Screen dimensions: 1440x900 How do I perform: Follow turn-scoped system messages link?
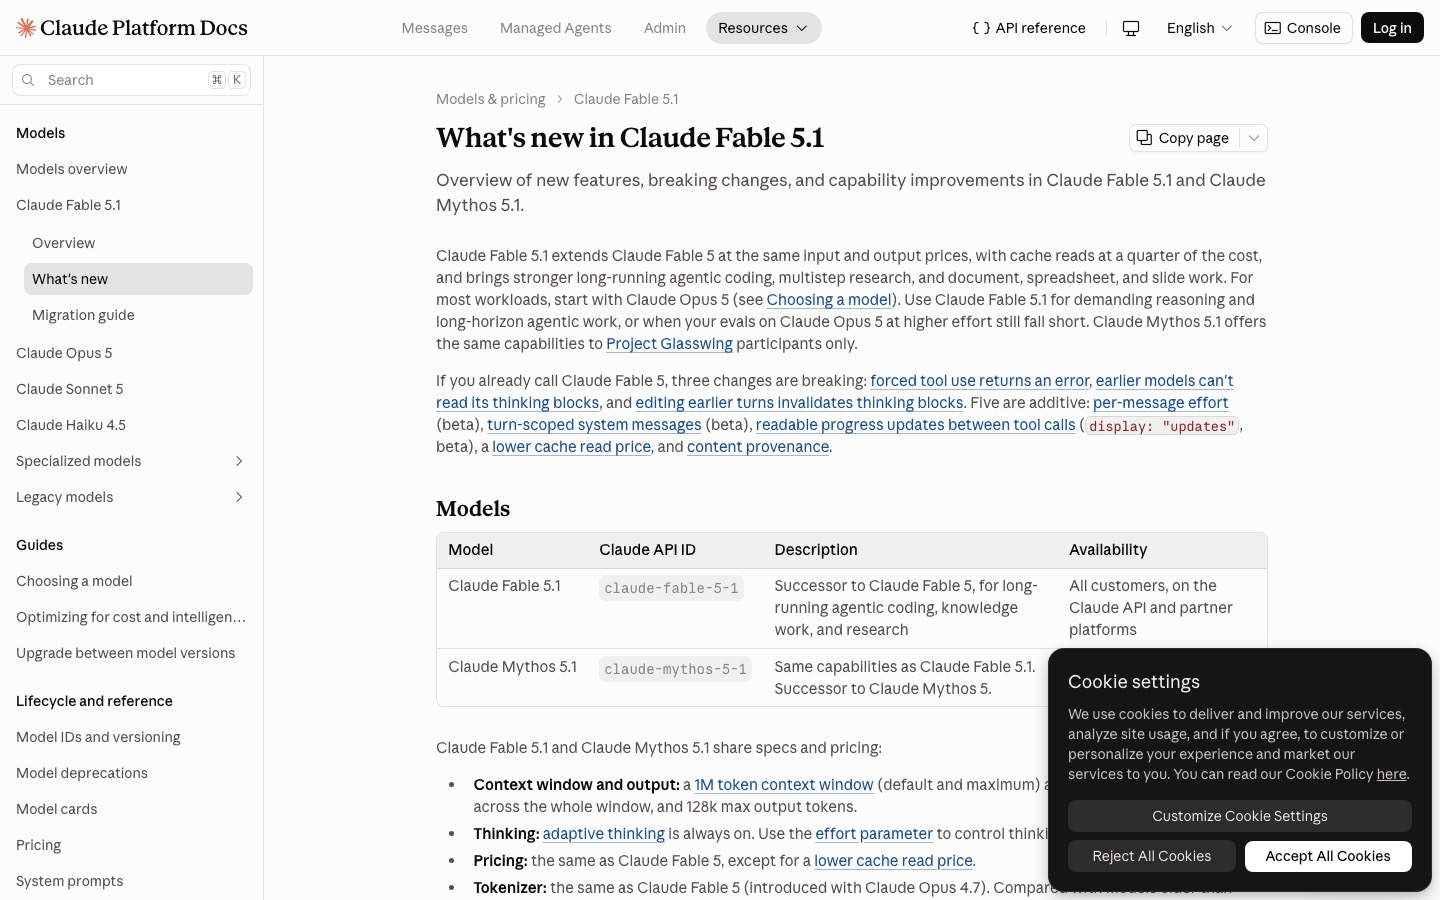coord(594,425)
